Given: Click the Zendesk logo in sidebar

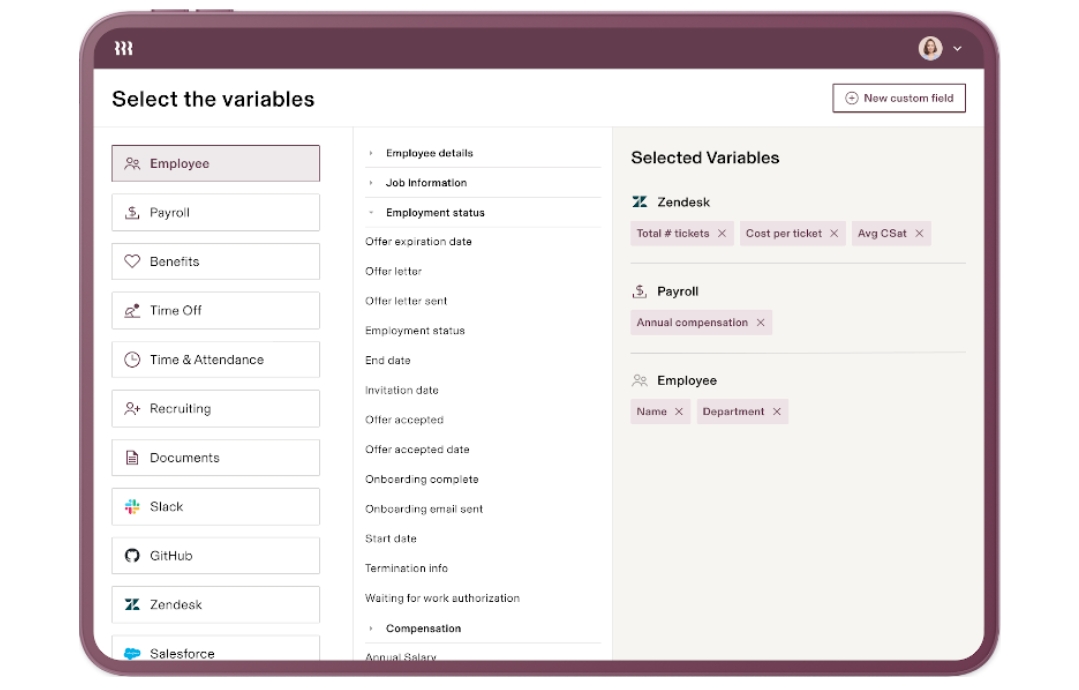Looking at the screenshot, I should [x=132, y=605].
